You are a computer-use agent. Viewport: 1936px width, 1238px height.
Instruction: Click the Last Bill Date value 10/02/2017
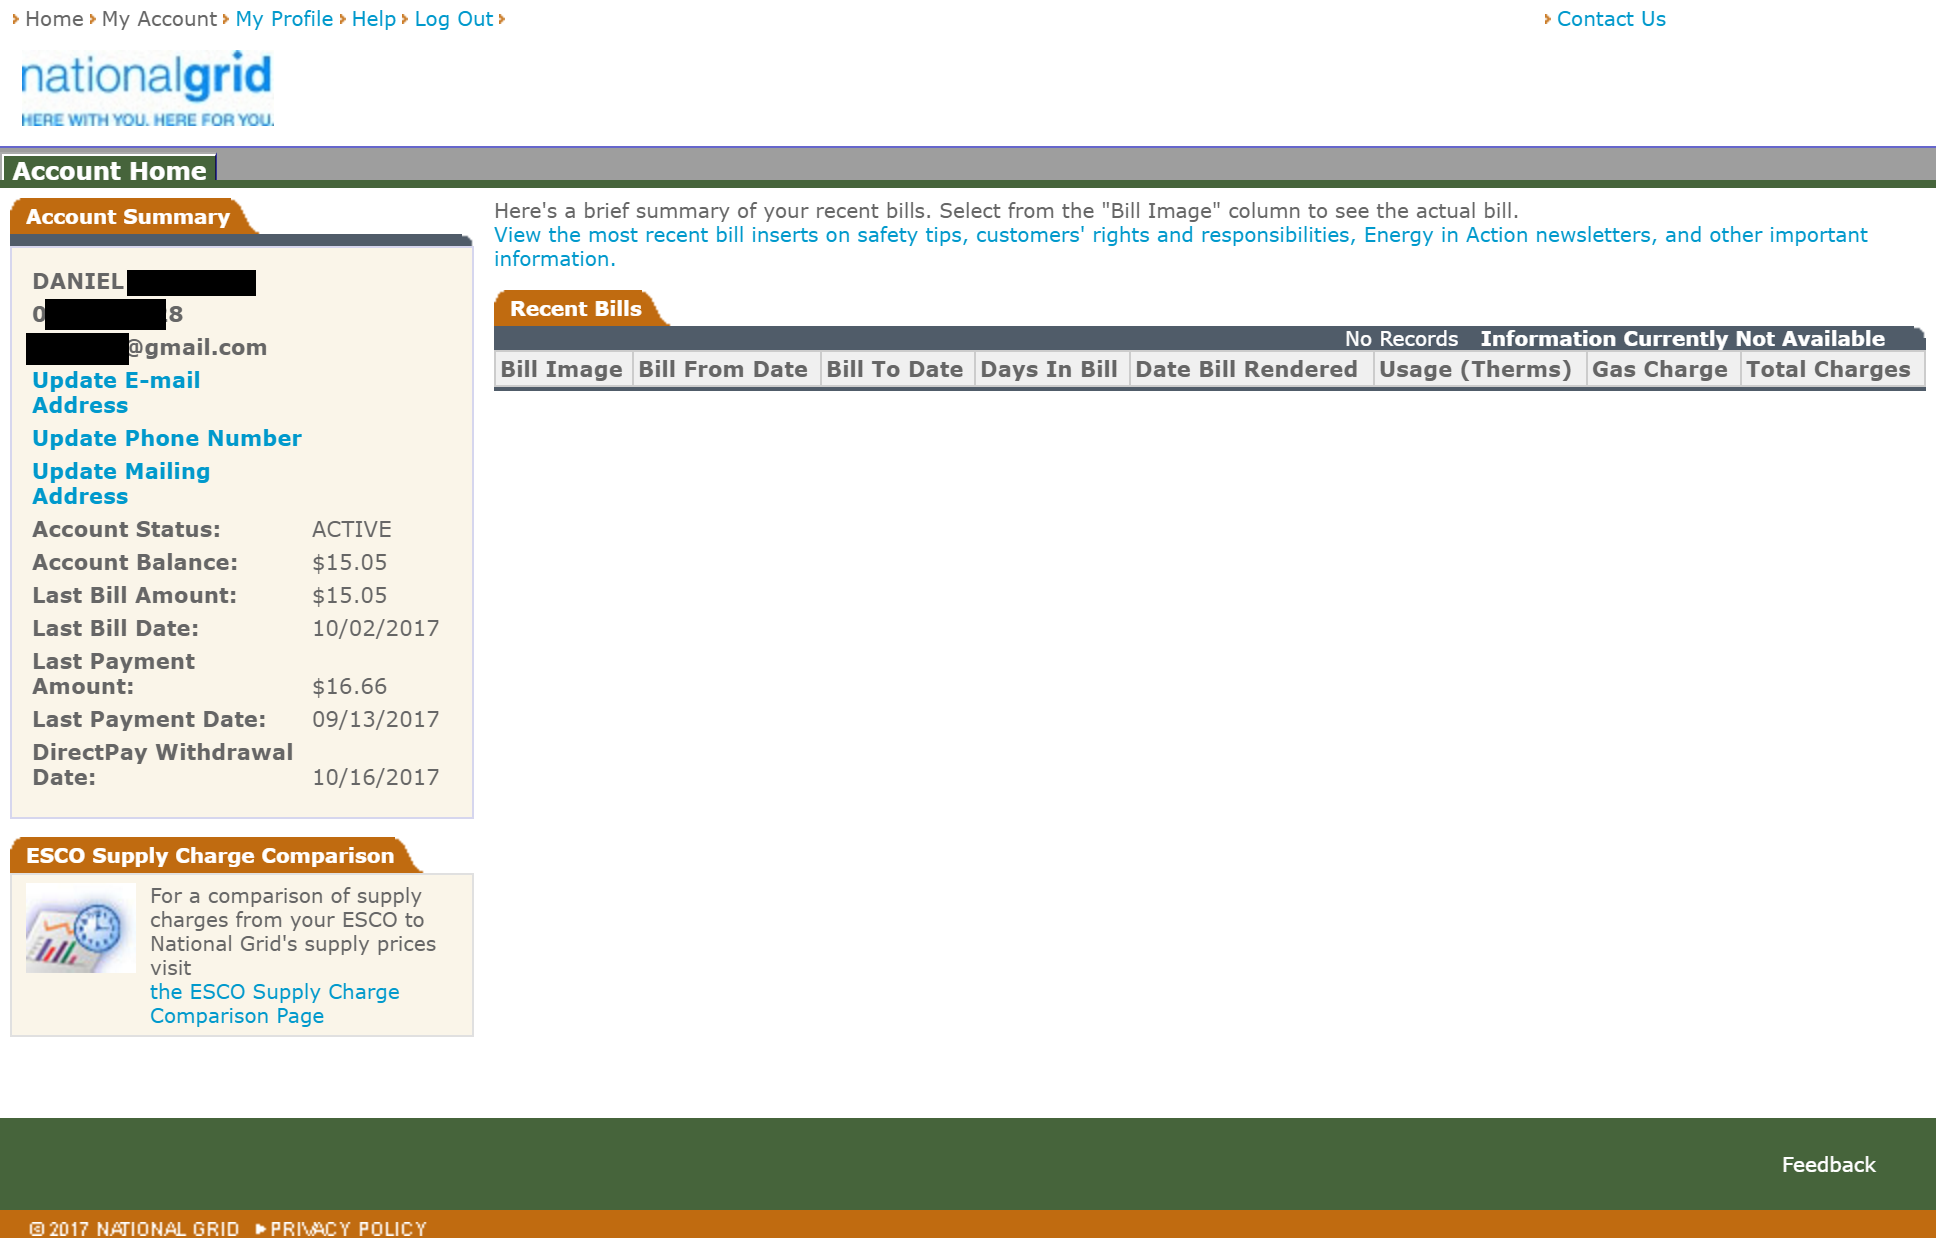tap(376, 628)
